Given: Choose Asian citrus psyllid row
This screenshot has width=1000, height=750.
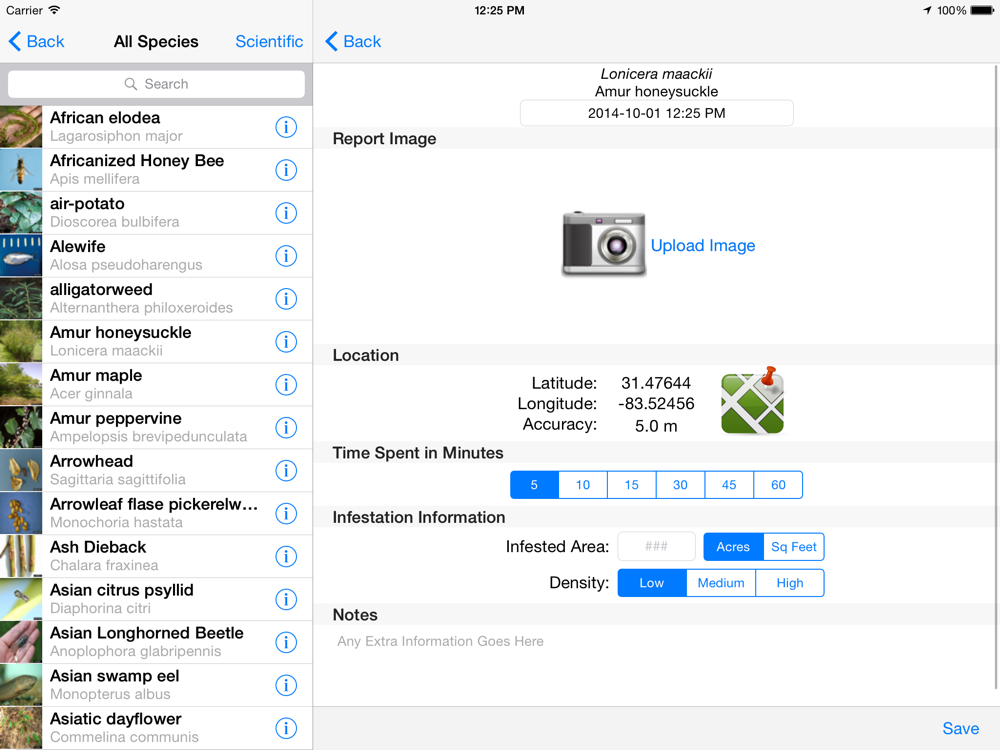Looking at the screenshot, I should [x=156, y=599].
